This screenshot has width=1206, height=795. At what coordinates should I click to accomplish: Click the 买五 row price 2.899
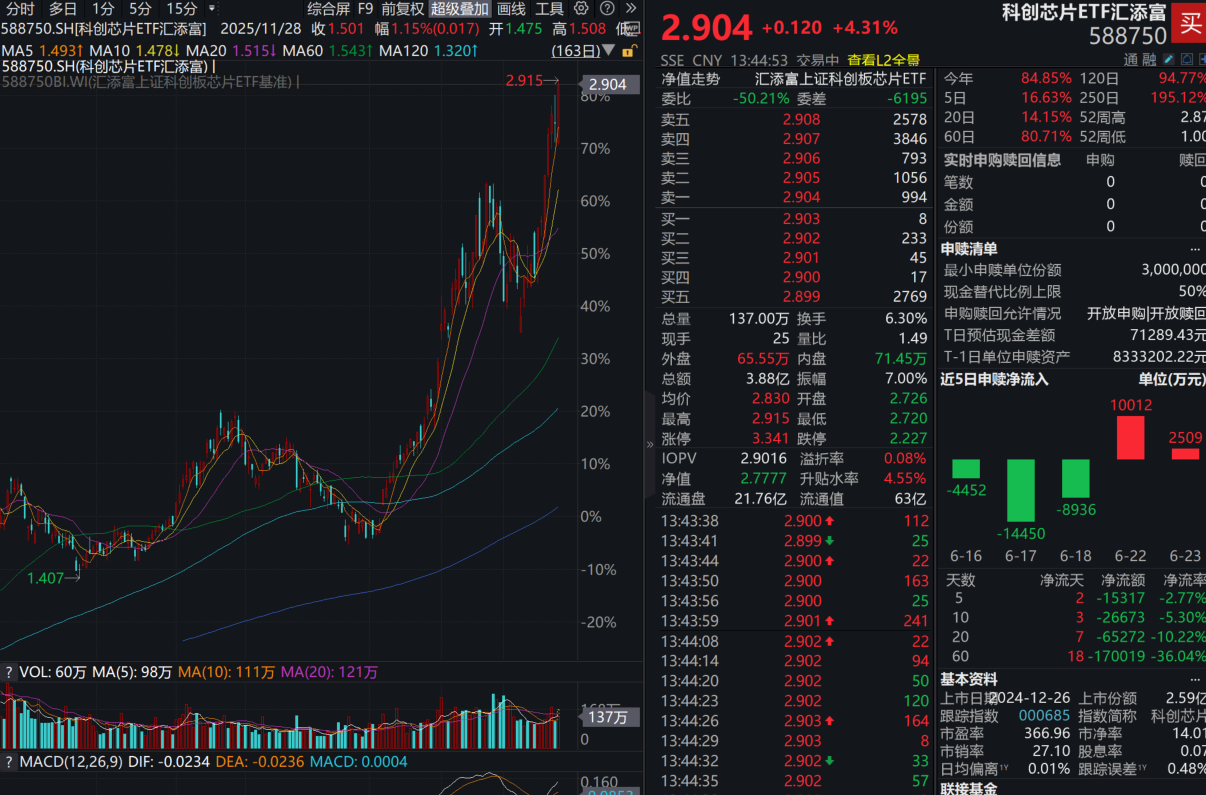pos(801,297)
